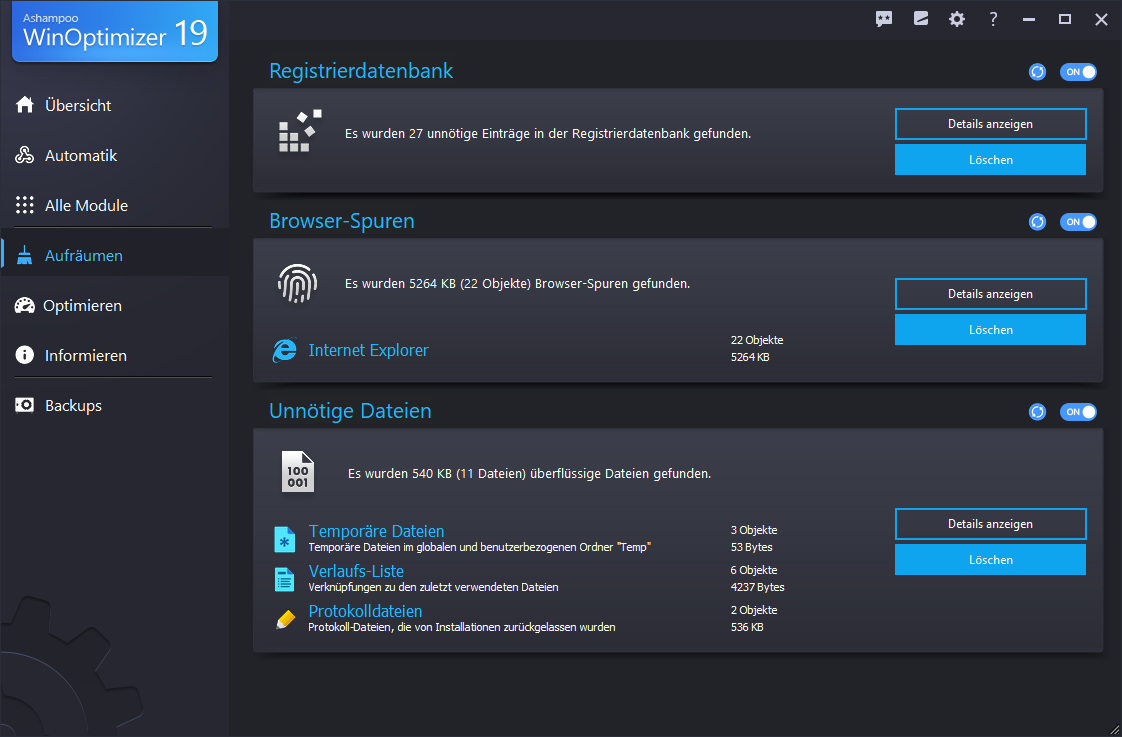Click the speedometer icon beside Optimieren
The width and height of the screenshot is (1122, 737).
25,306
